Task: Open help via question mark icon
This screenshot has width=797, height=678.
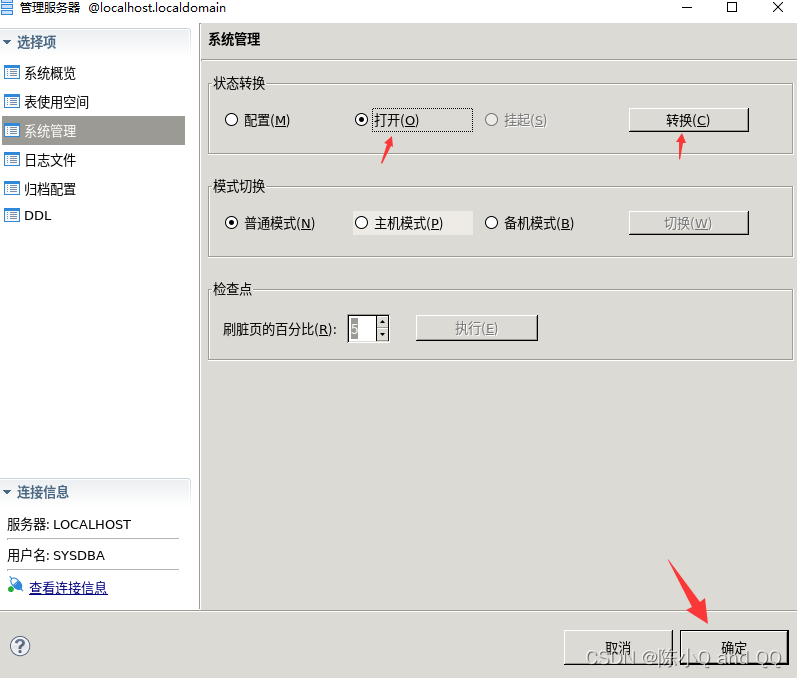Action: [x=20, y=646]
